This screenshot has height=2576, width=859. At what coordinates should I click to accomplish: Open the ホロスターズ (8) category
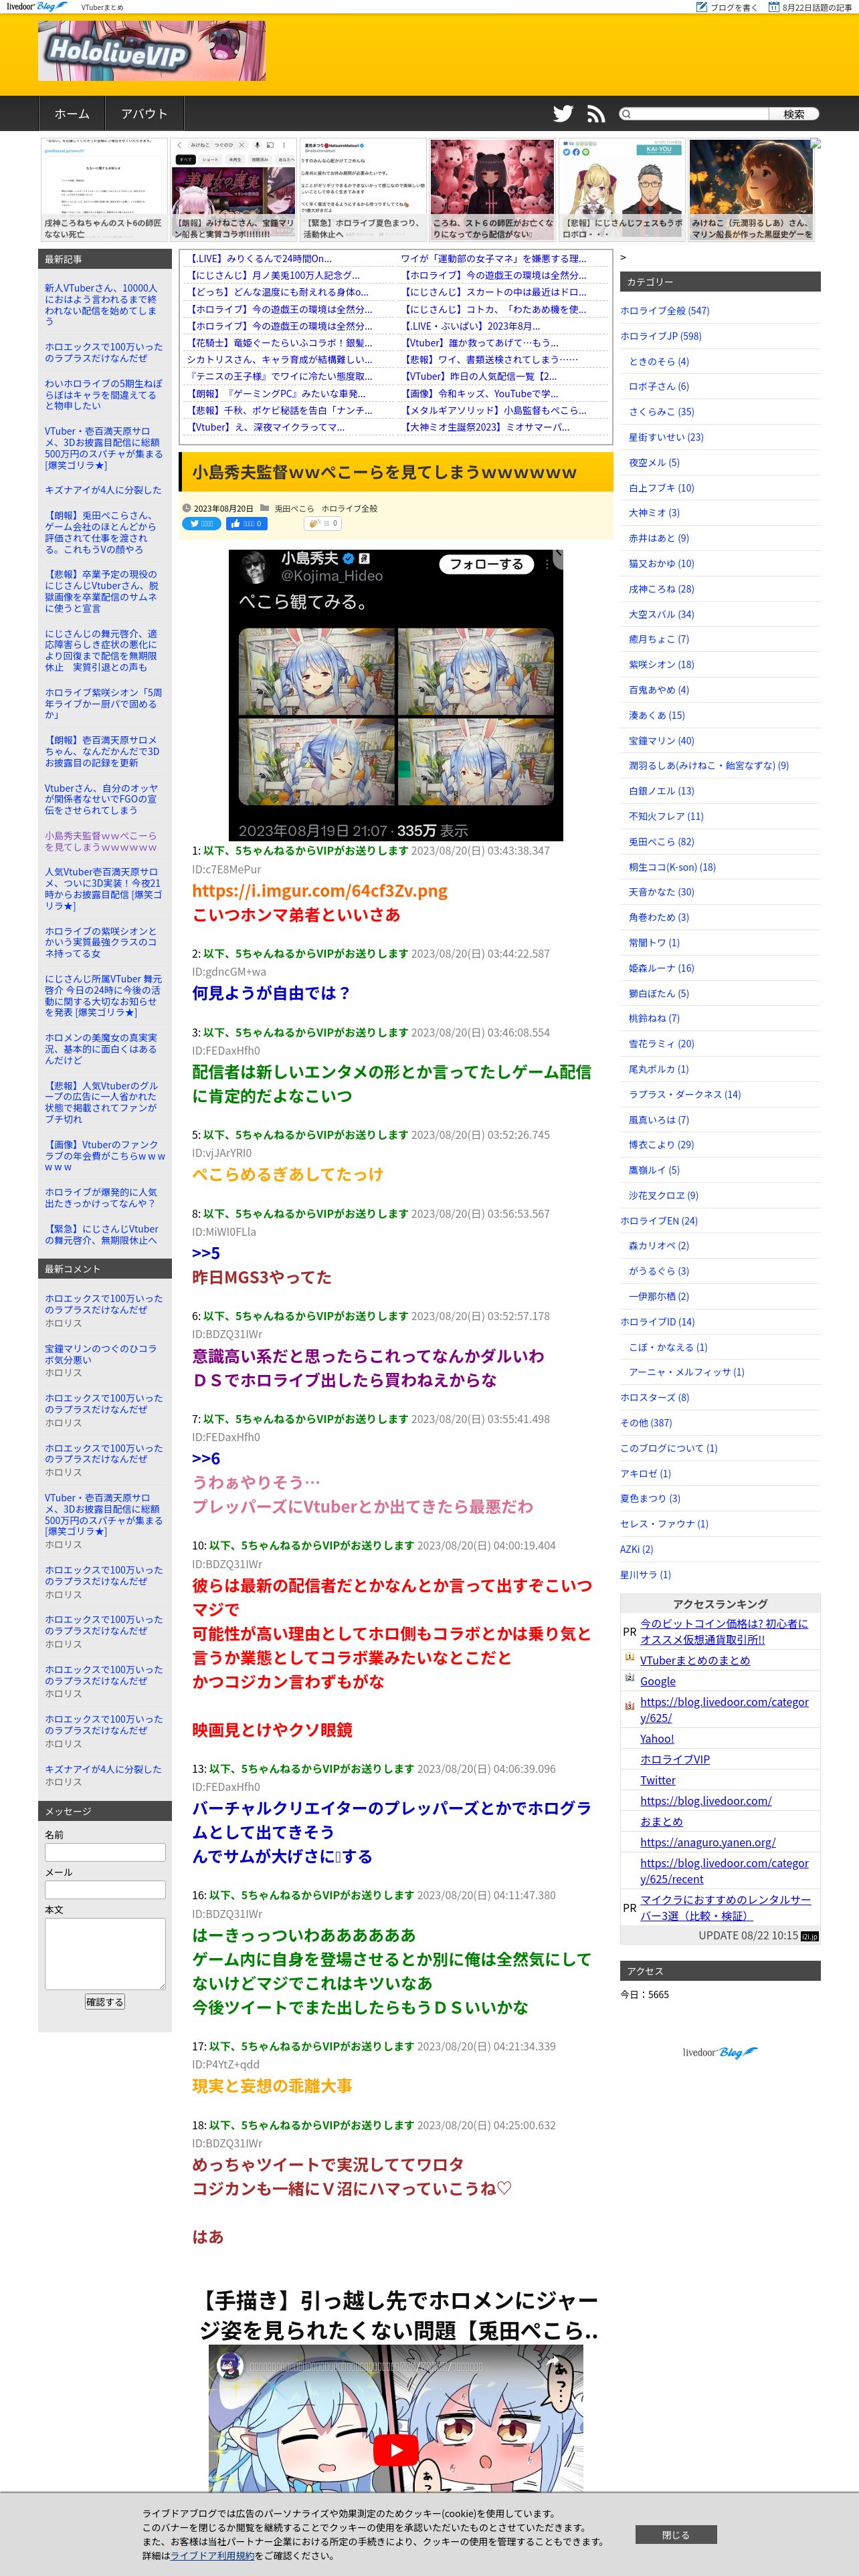point(654,1397)
